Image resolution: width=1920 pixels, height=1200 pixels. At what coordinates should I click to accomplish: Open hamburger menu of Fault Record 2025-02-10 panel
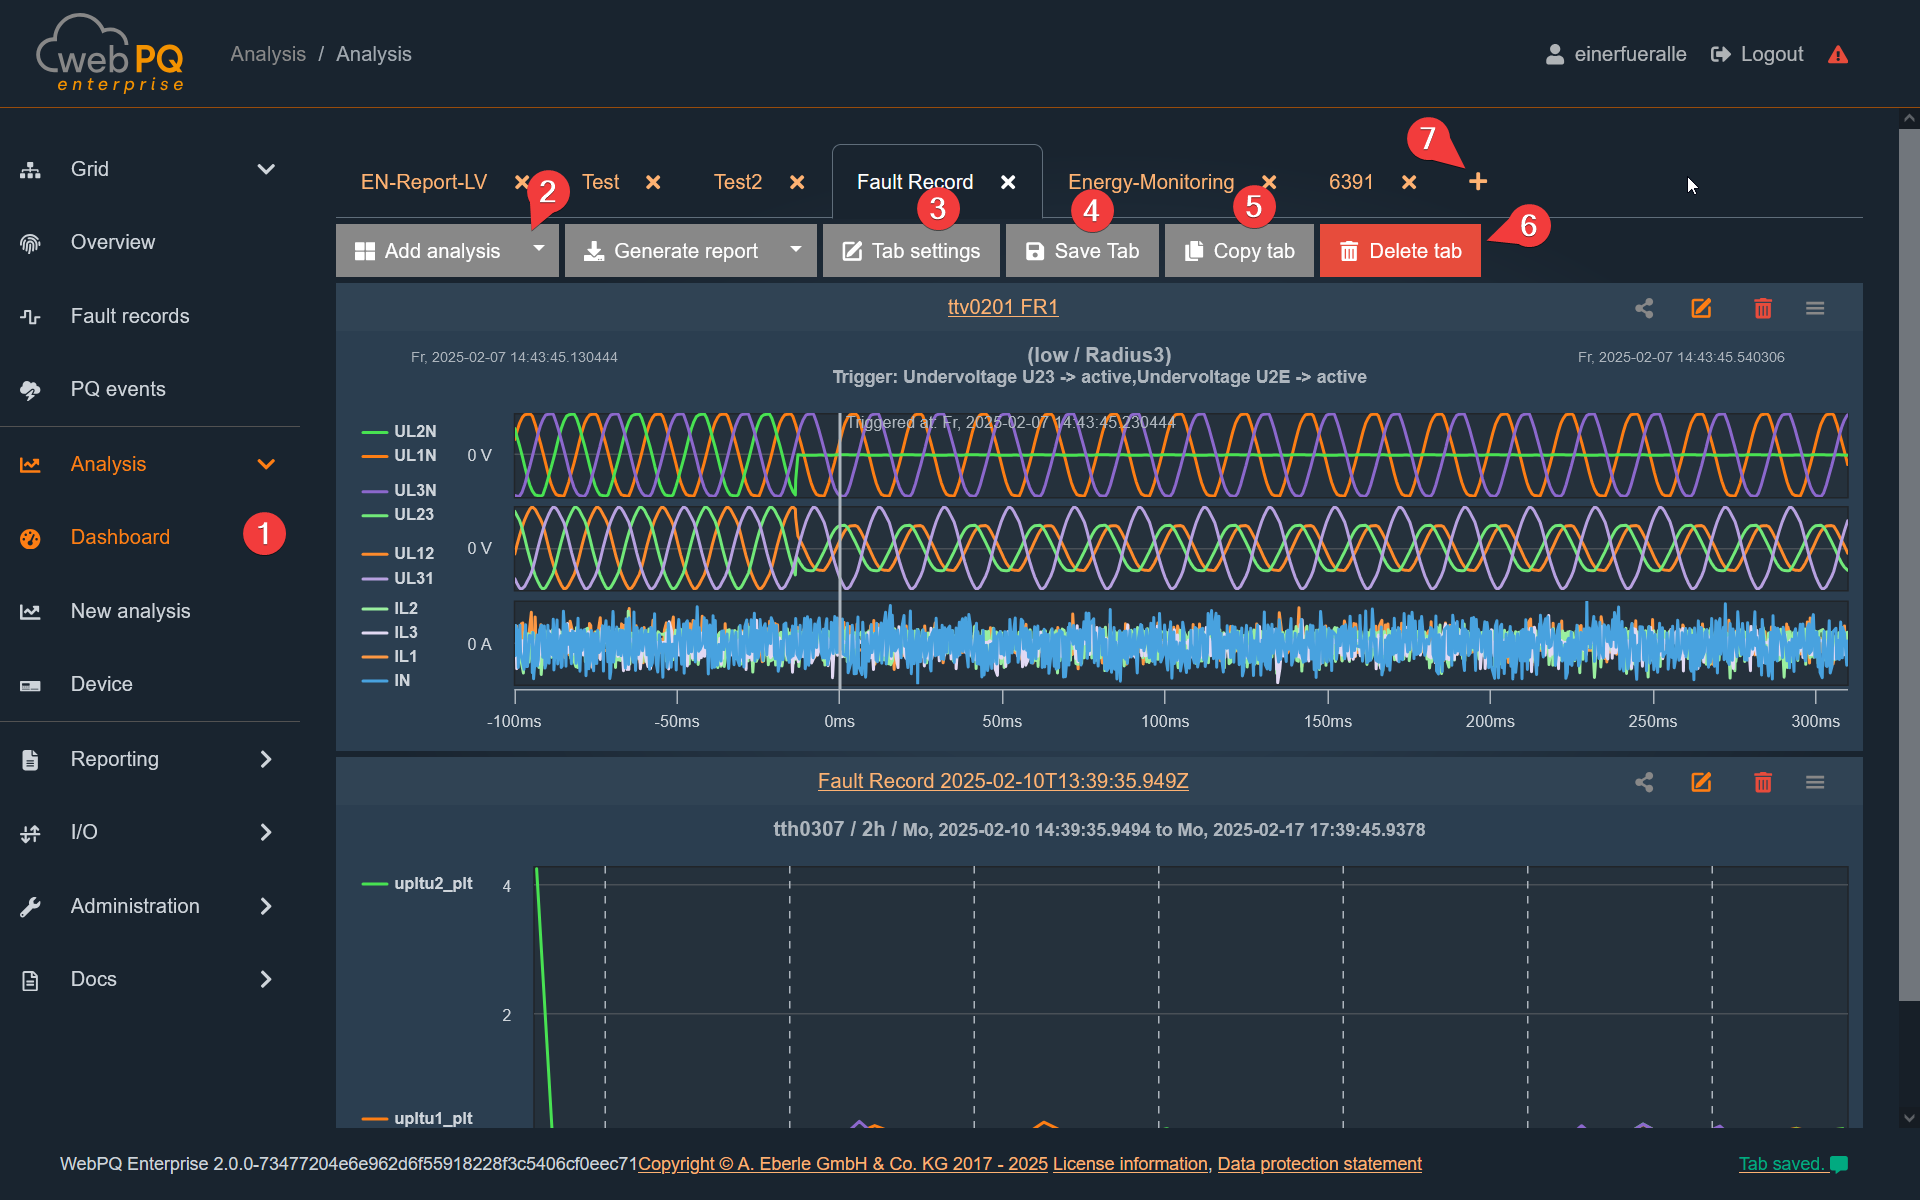pyautogui.click(x=1815, y=782)
